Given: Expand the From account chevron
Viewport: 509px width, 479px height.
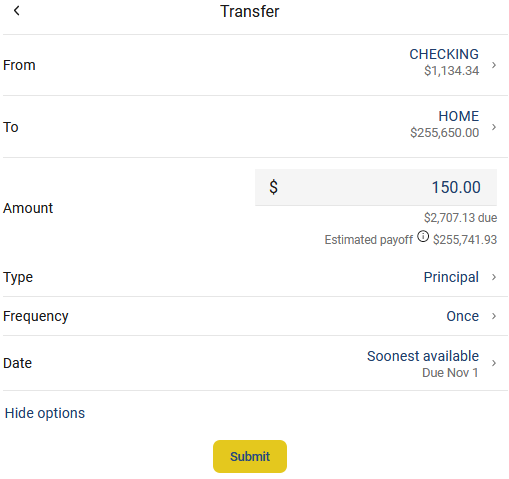Looking at the screenshot, I should tap(494, 65).
